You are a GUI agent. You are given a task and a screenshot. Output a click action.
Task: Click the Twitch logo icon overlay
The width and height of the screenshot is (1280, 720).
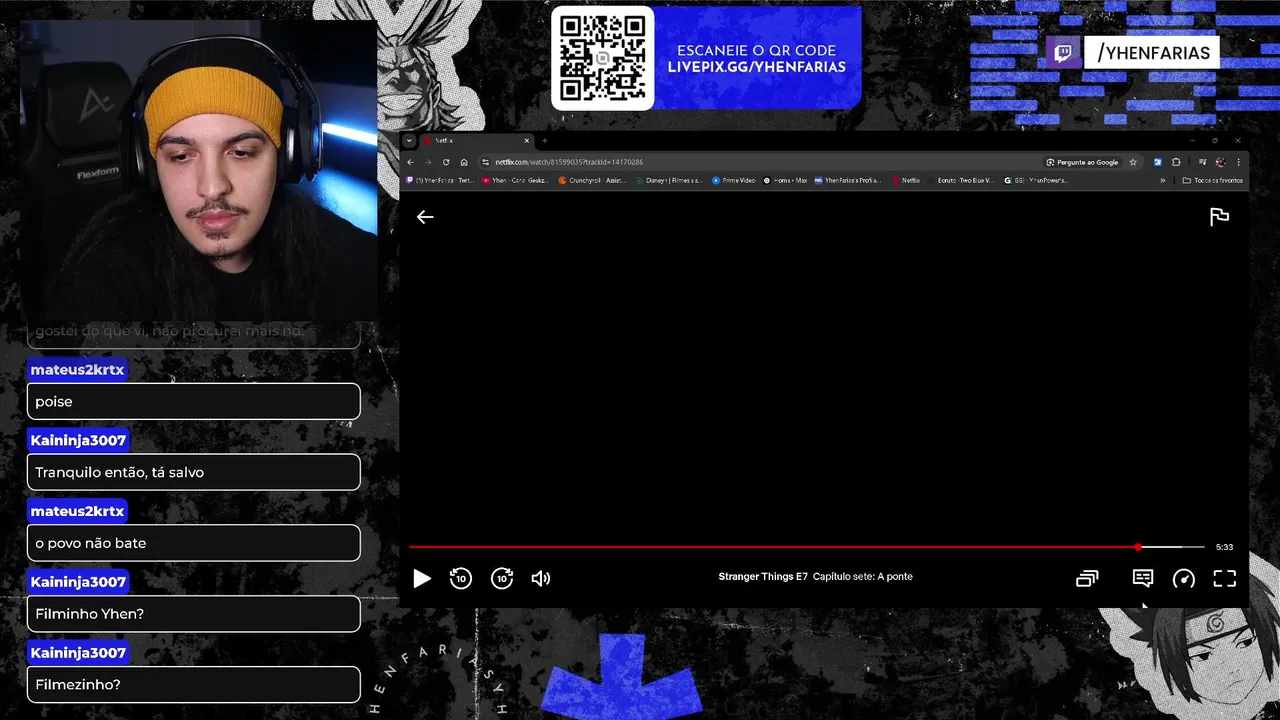(x=1062, y=52)
